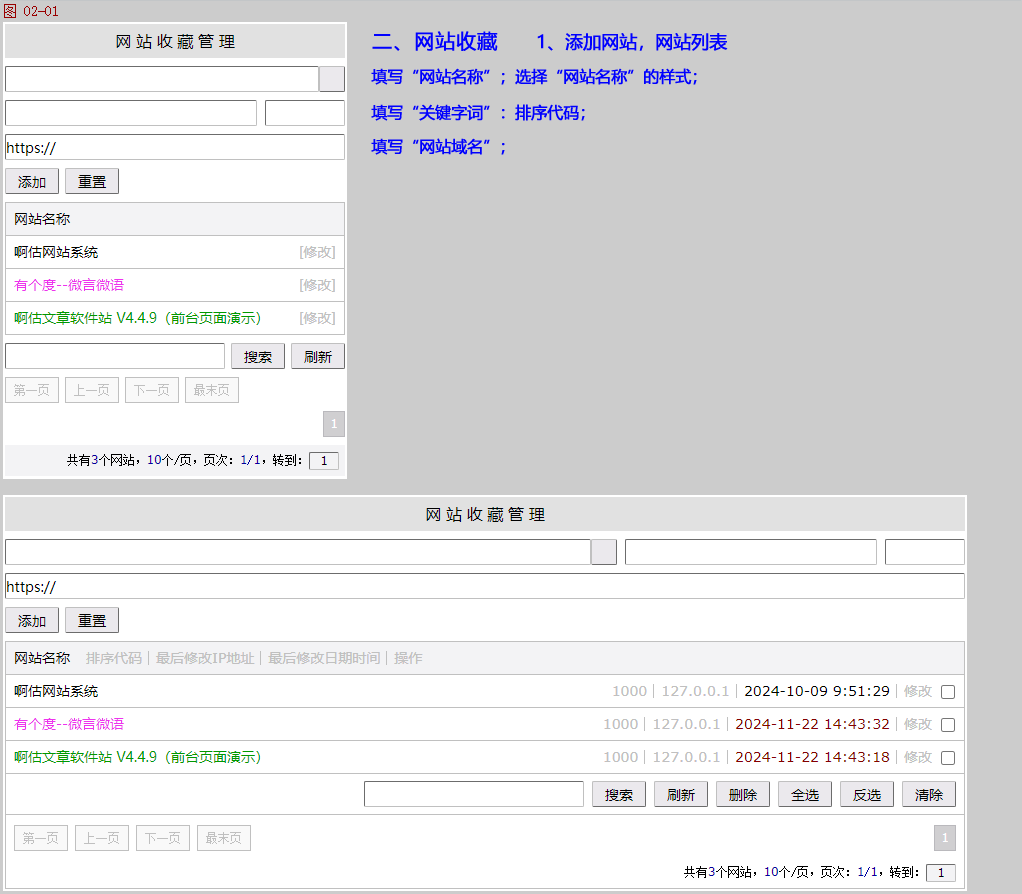This screenshot has height=894, width=1022.
Task: Open the name style picker in the wide panel
Action: [x=604, y=552]
